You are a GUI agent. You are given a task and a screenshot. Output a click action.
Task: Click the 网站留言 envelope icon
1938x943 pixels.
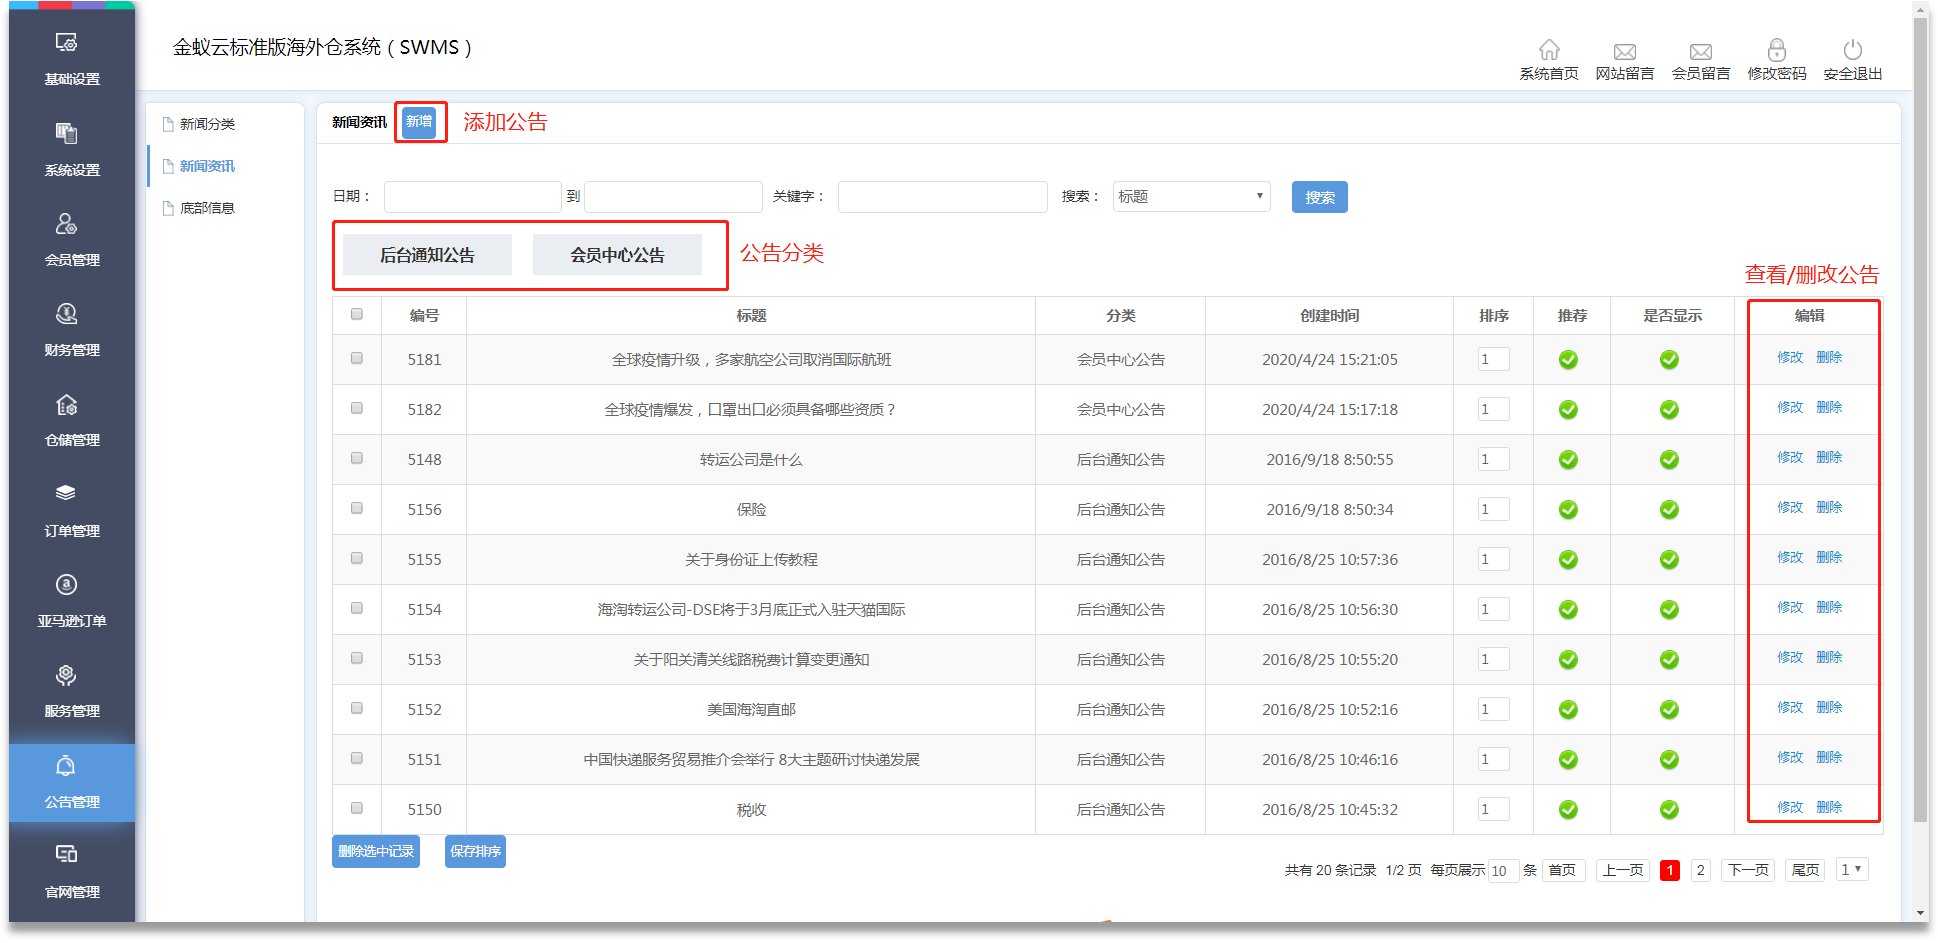click(x=1624, y=51)
